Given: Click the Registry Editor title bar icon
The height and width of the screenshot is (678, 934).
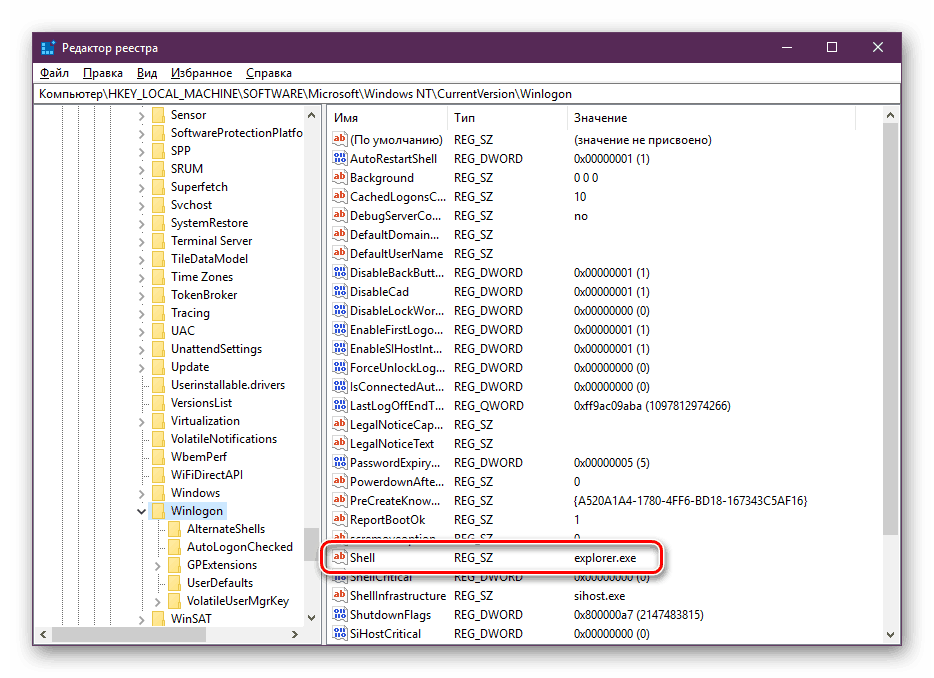Looking at the screenshot, I should [48, 48].
